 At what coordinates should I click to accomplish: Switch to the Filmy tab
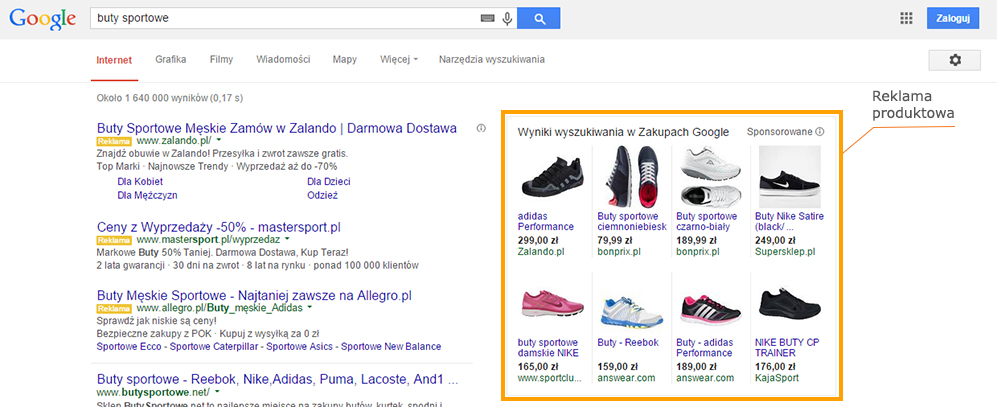pyautogui.click(x=221, y=60)
